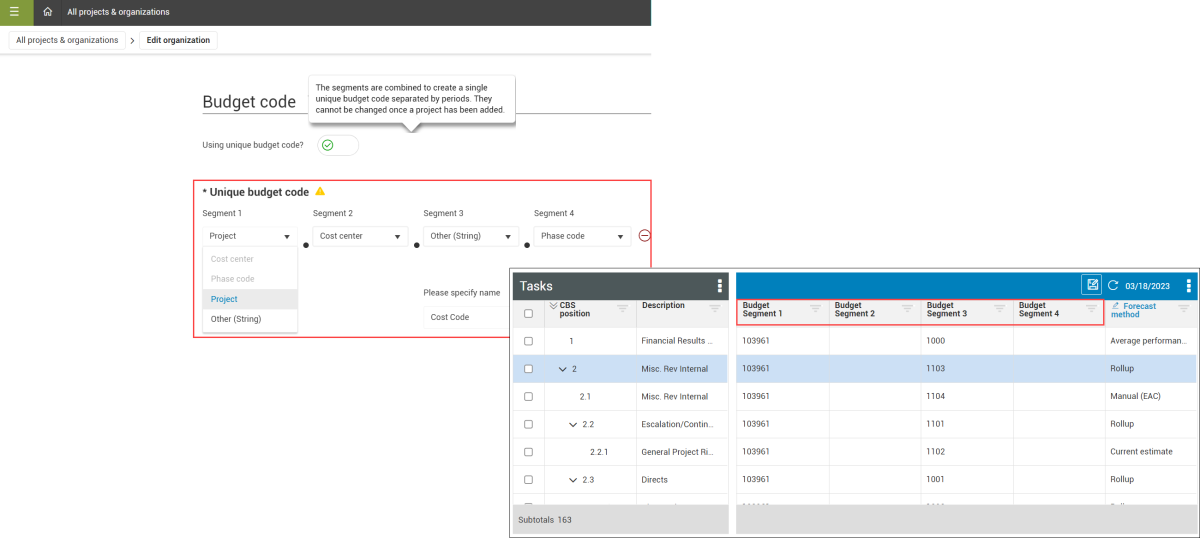The height and width of the screenshot is (538, 1200).
Task: Toggle the Using unique budget code switch
Action: [x=337, y=145]
